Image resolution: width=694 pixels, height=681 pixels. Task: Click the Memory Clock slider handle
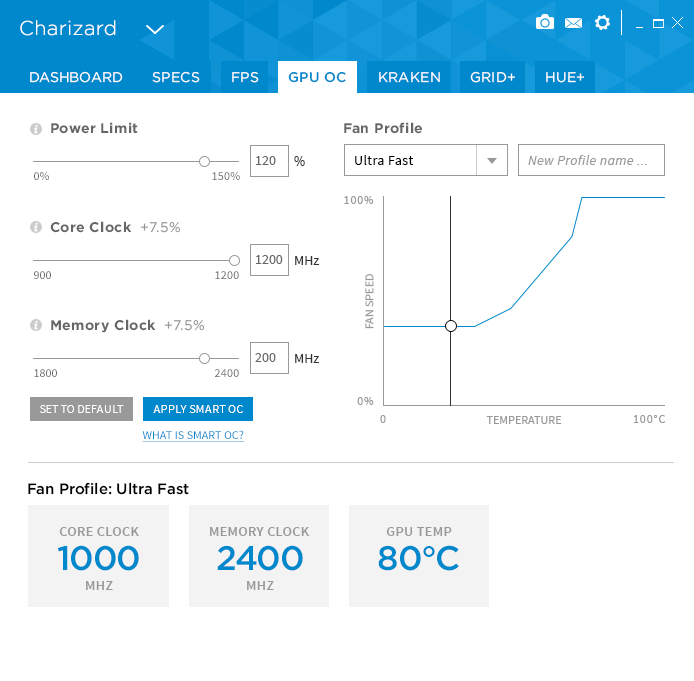204,358
